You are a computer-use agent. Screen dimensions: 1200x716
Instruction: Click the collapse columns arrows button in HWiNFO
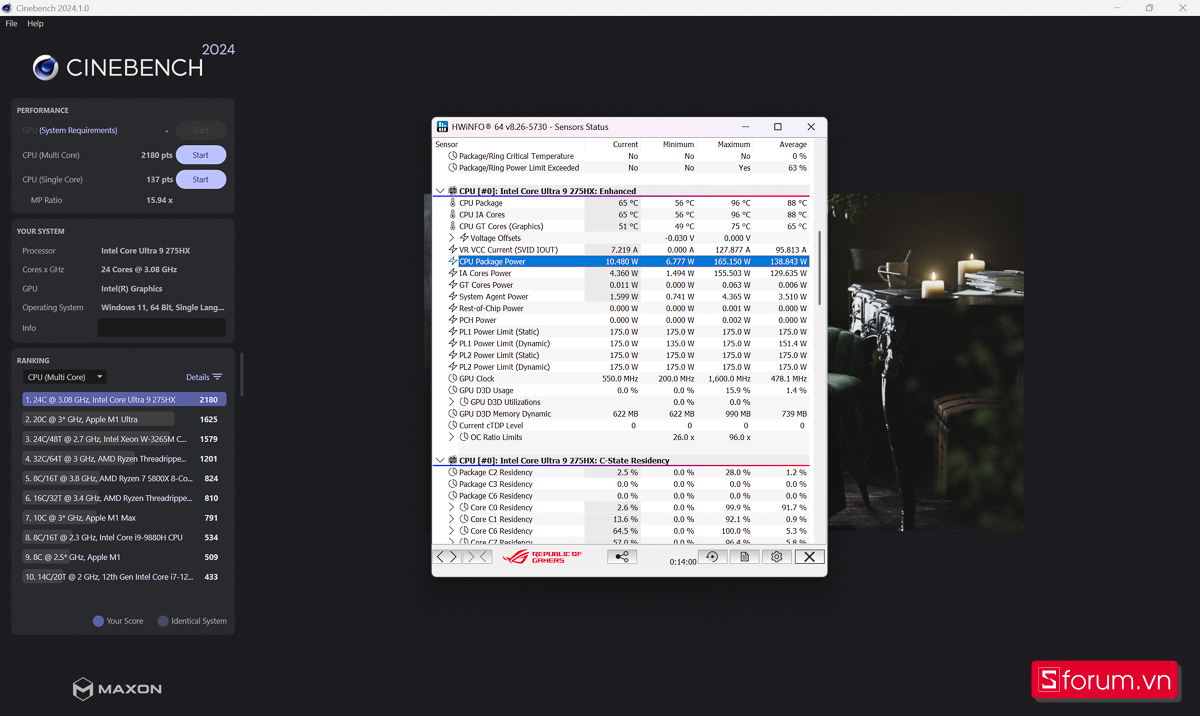pos(477,557)
